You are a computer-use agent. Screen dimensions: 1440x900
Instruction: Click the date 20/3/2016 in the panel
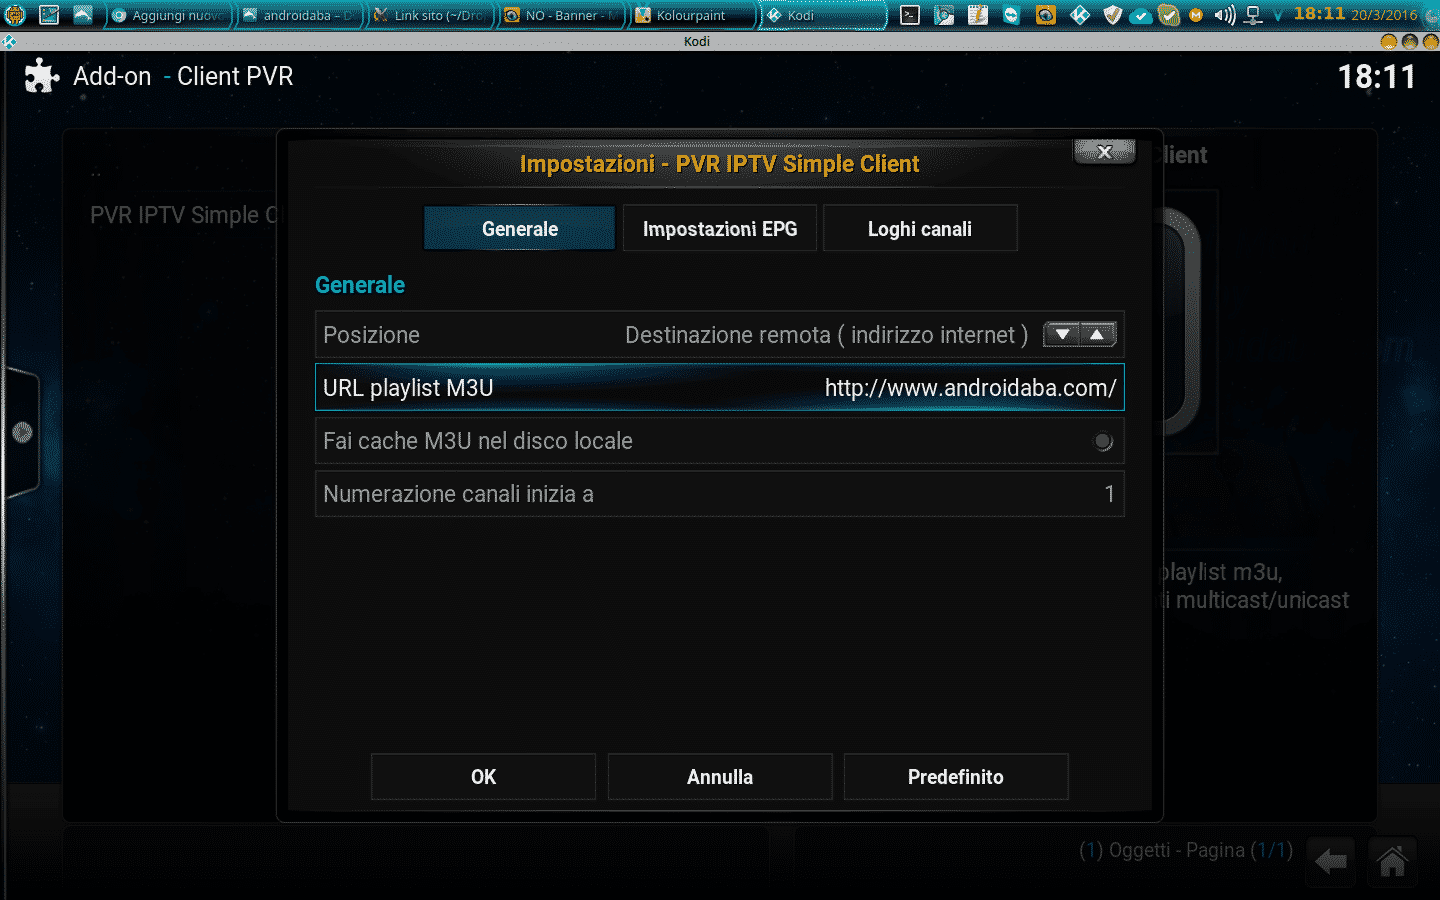pos(1384,15)
